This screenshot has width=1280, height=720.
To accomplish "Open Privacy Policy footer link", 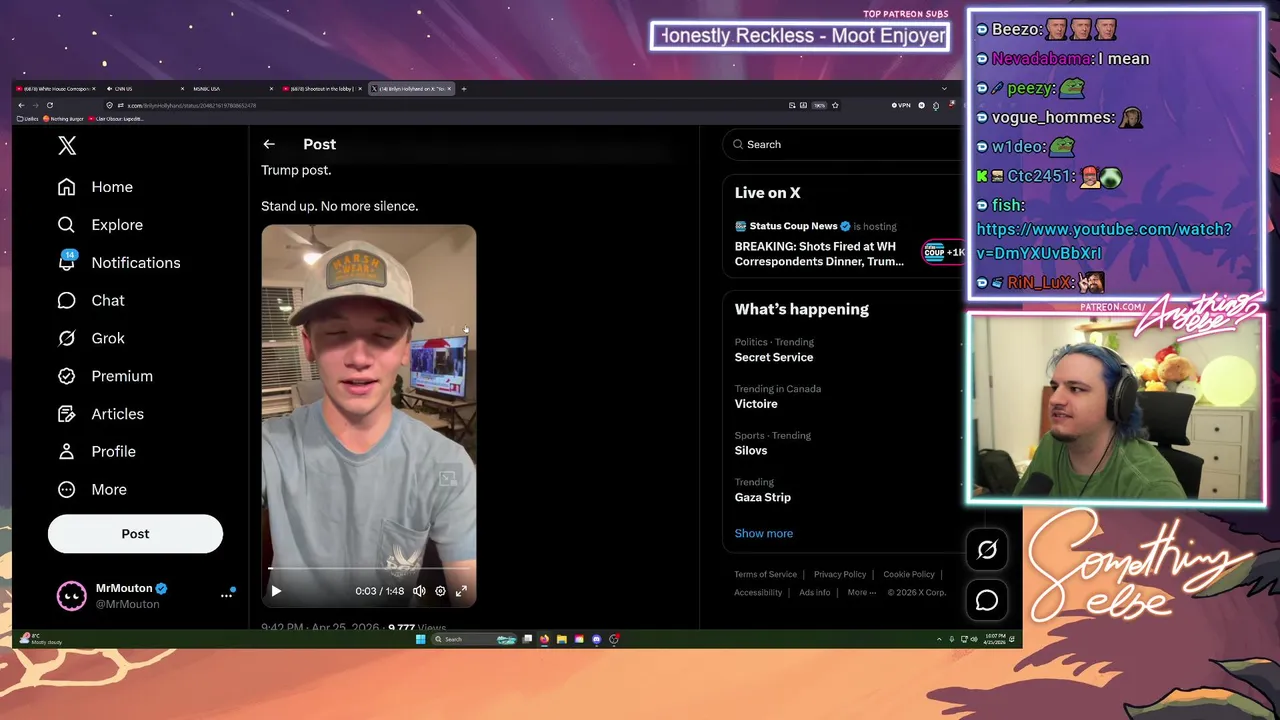I will coord(840,574).
